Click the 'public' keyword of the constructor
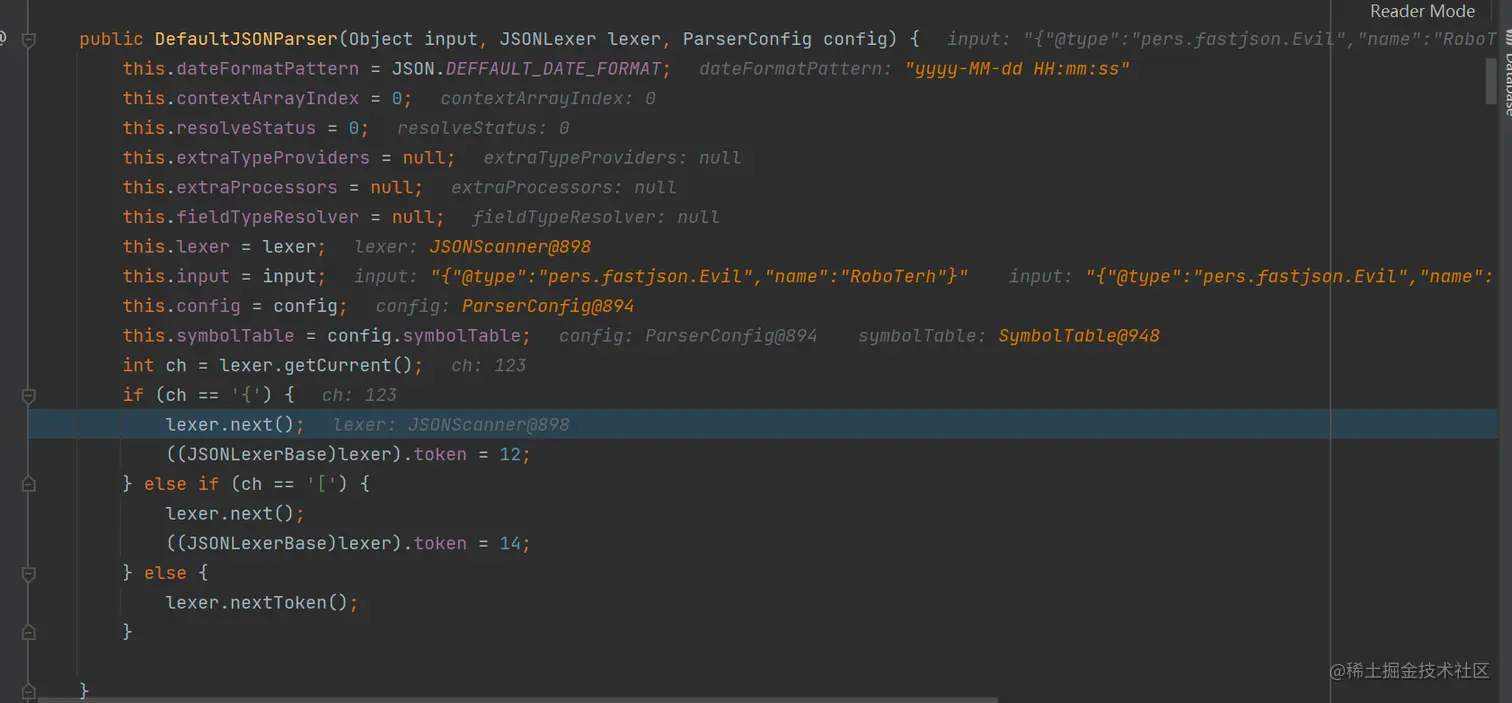This screenshot has height=703, width=1512. point(112,39)
